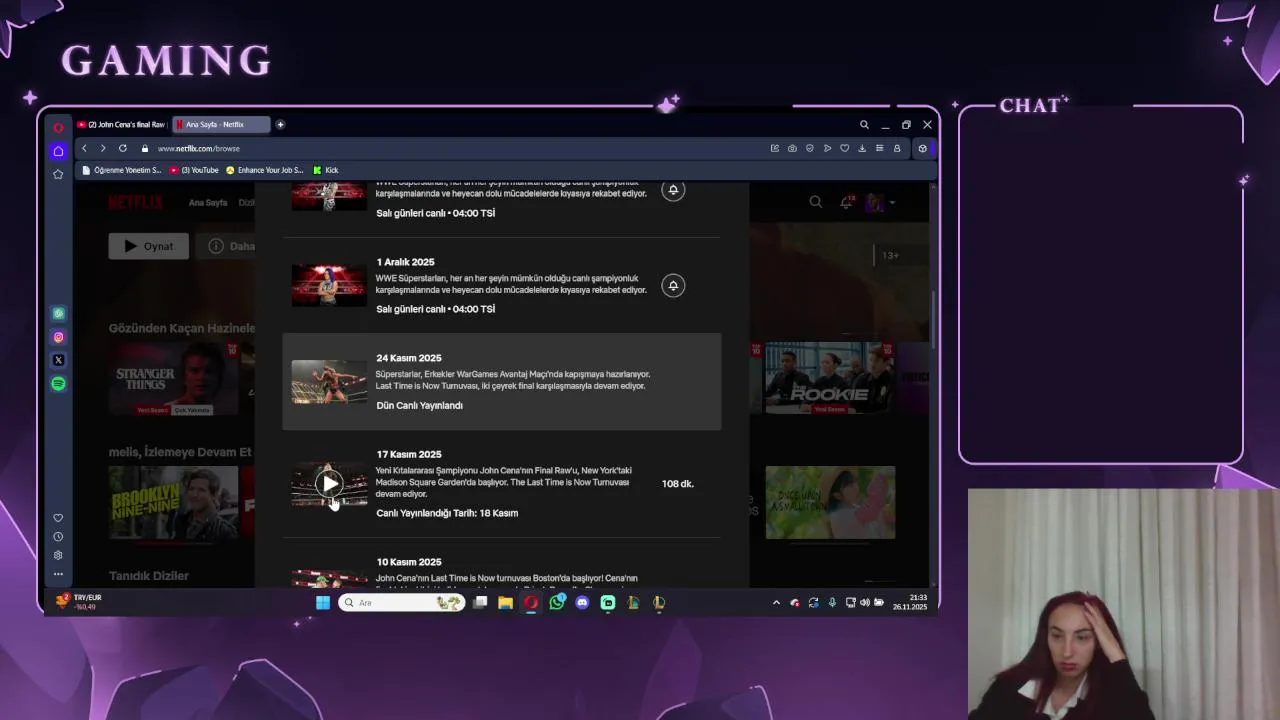Image resolution: width=1280 pixels, height=720 pixels.
Task: Open the Opera menu logo
Action: [58, 126]
